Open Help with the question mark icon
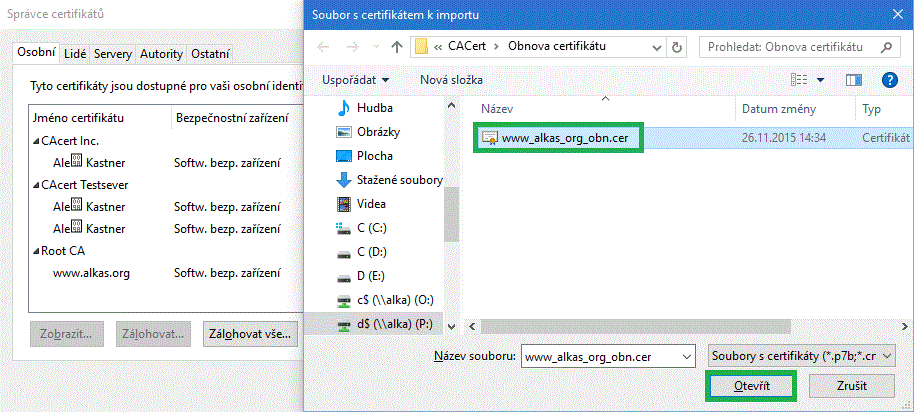Viewport: 914px width, 412px height. [888, 79]
